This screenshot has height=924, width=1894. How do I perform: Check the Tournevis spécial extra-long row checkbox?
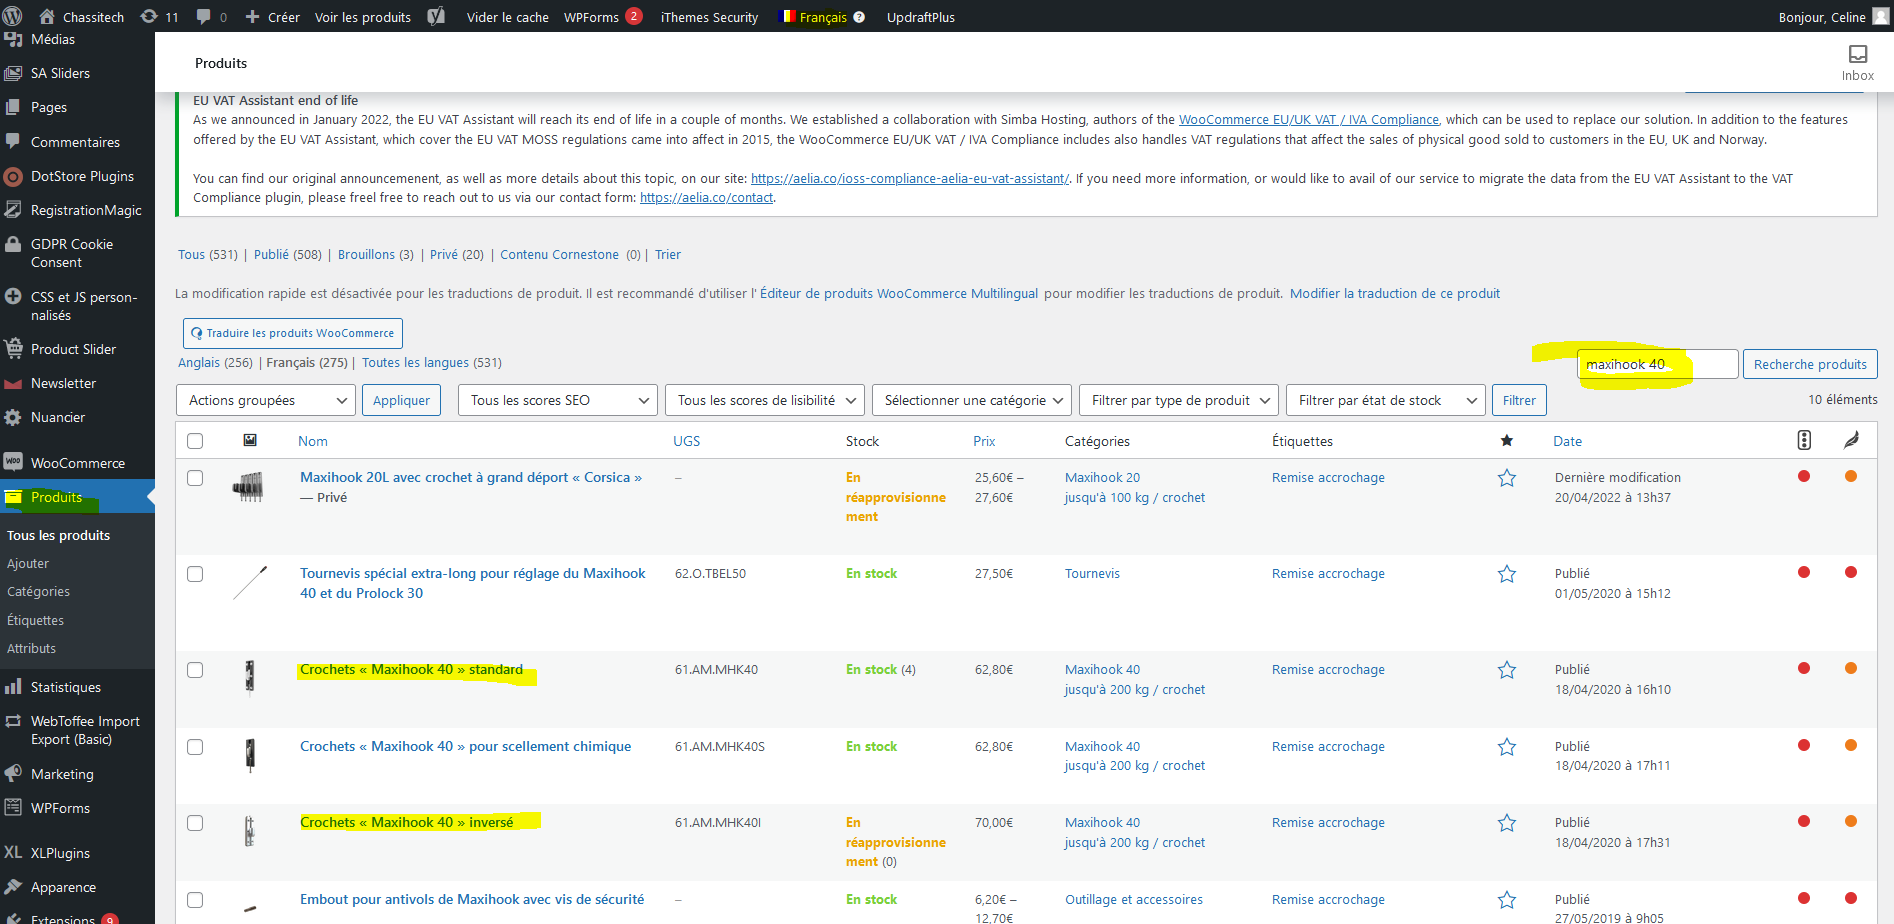click(x=195, y=574)
